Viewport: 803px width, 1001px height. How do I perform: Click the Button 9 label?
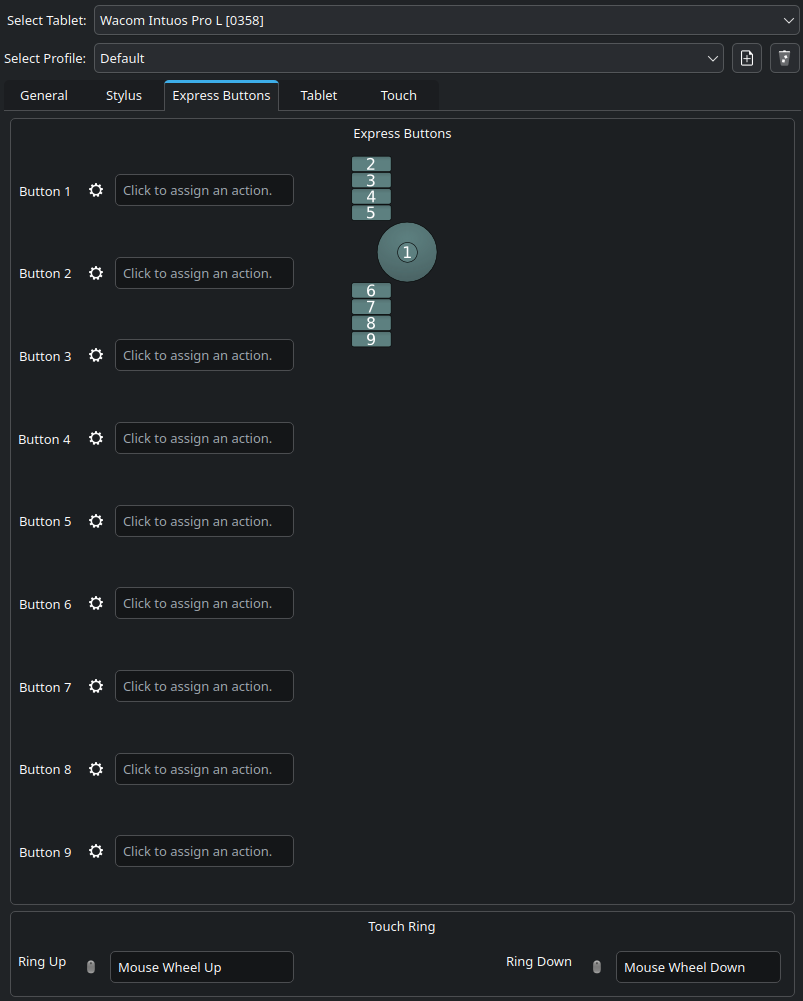[x=45, y=852]
